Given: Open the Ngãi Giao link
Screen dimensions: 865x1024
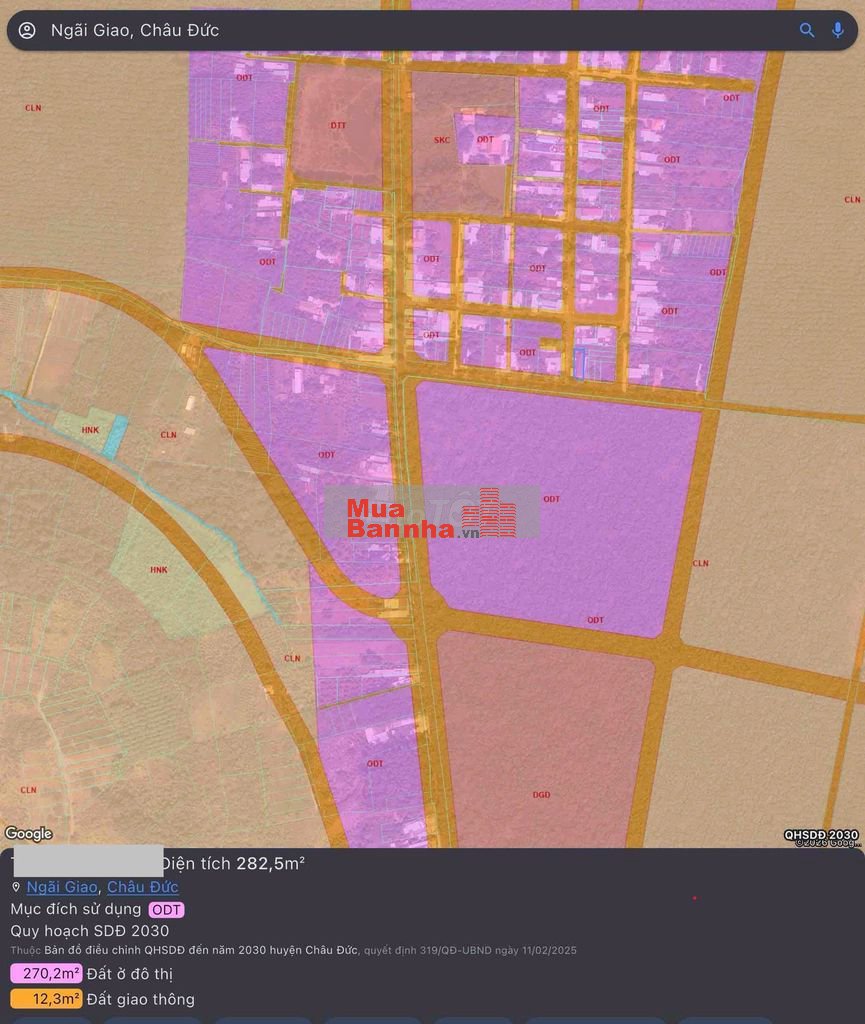Looking at the screenshot, I should coord(62,887).
